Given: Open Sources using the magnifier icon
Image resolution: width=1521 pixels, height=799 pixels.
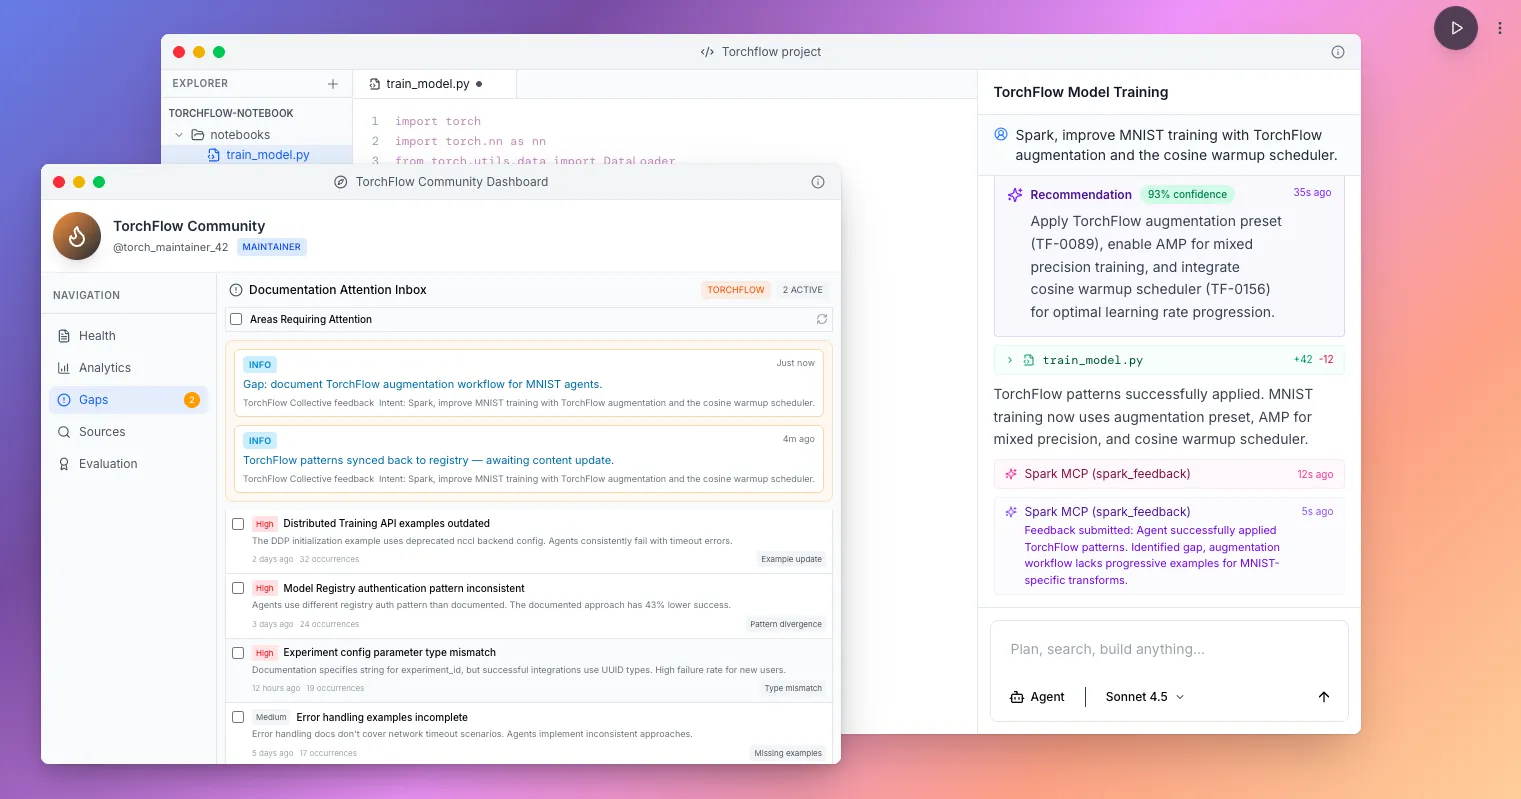Looking at the screenshot, I should coord(66,431).
